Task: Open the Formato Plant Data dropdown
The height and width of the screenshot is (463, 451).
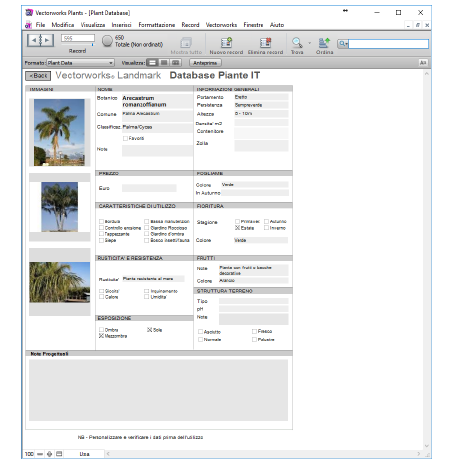Action: pyautogui.click(x=80, y=63)
